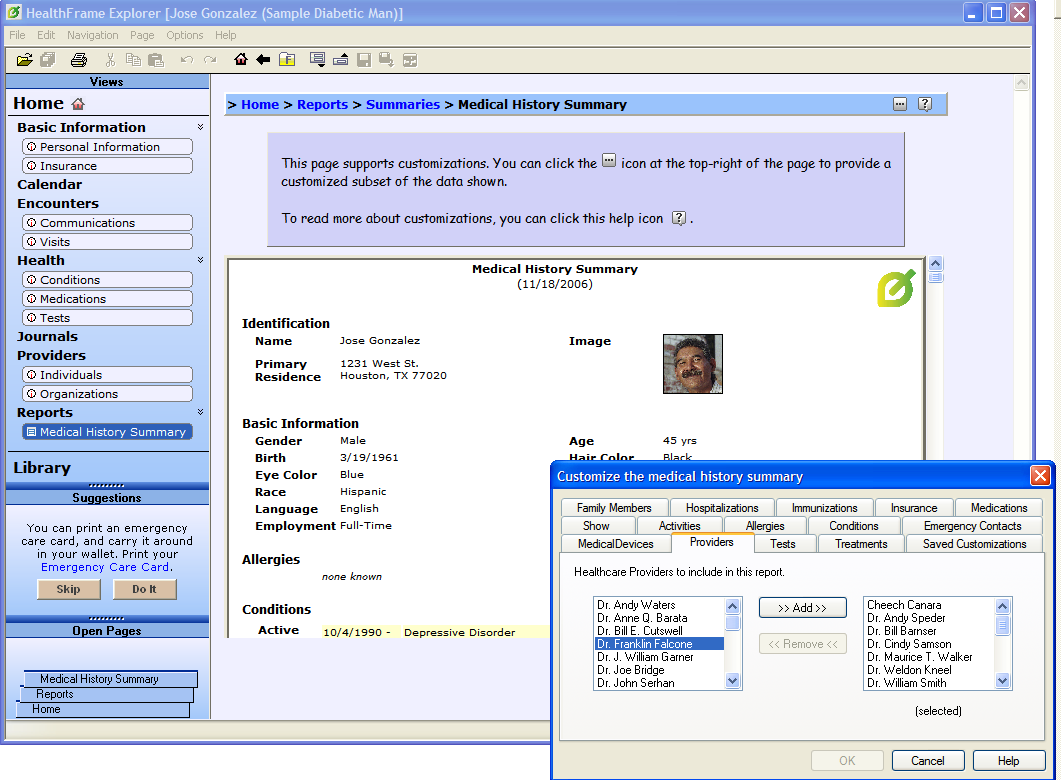Select Dr. Cindy Samson in selected list
The image size is (1061, 780).
coord(930,644)
